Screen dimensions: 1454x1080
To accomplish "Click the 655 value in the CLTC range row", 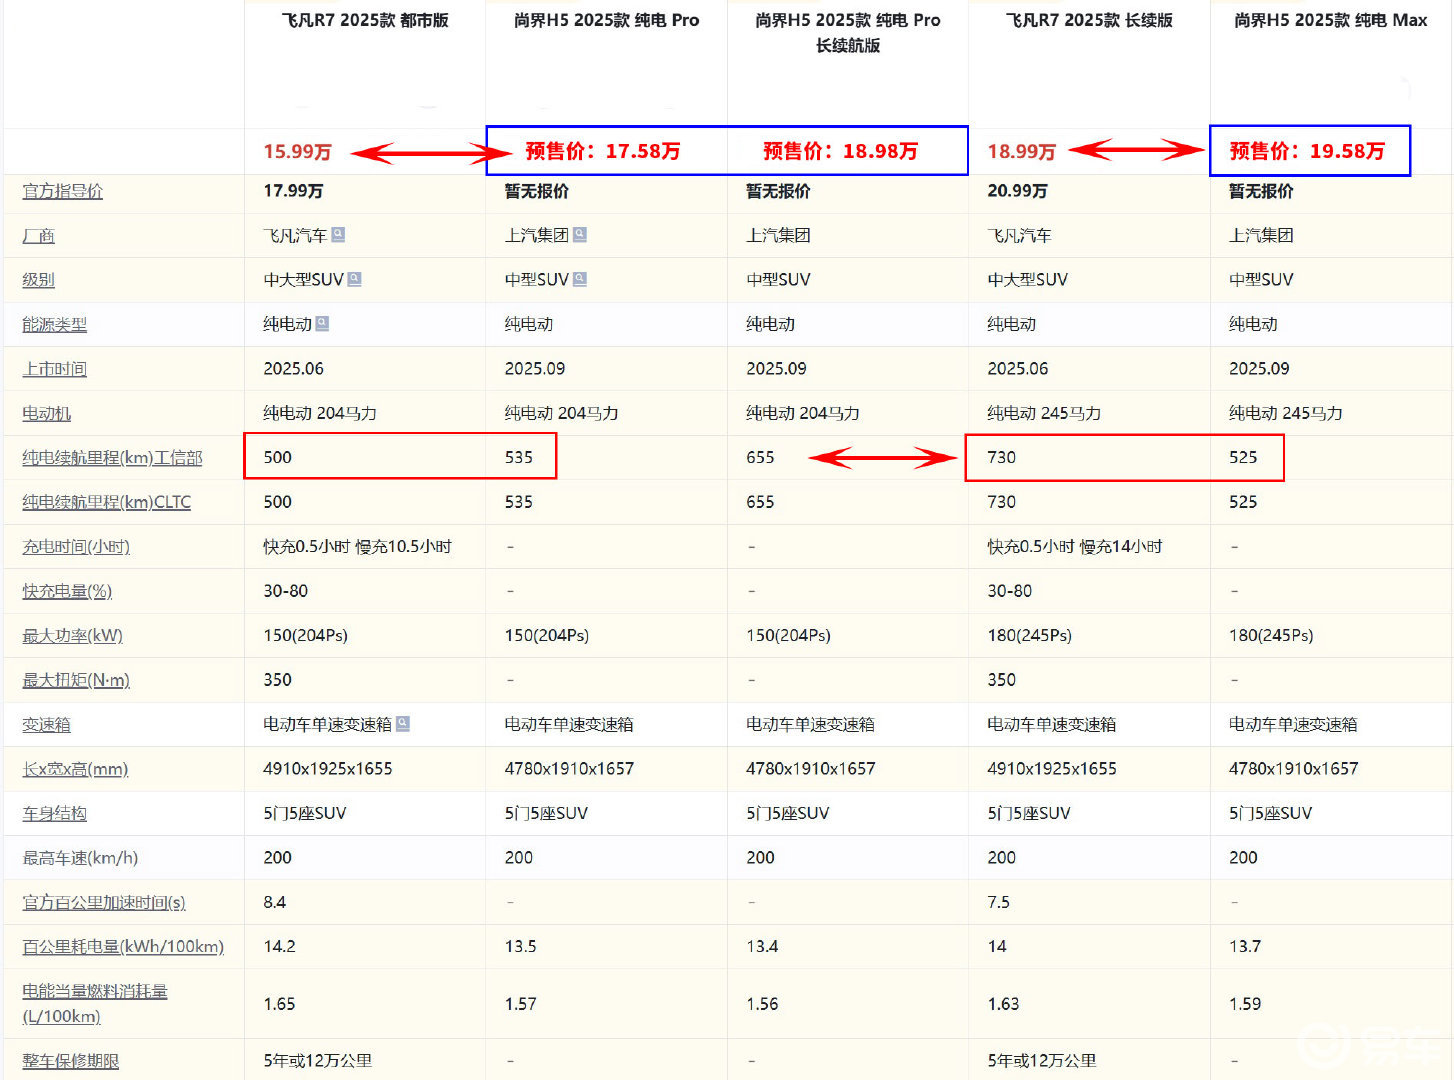I will tap(760, 502).
